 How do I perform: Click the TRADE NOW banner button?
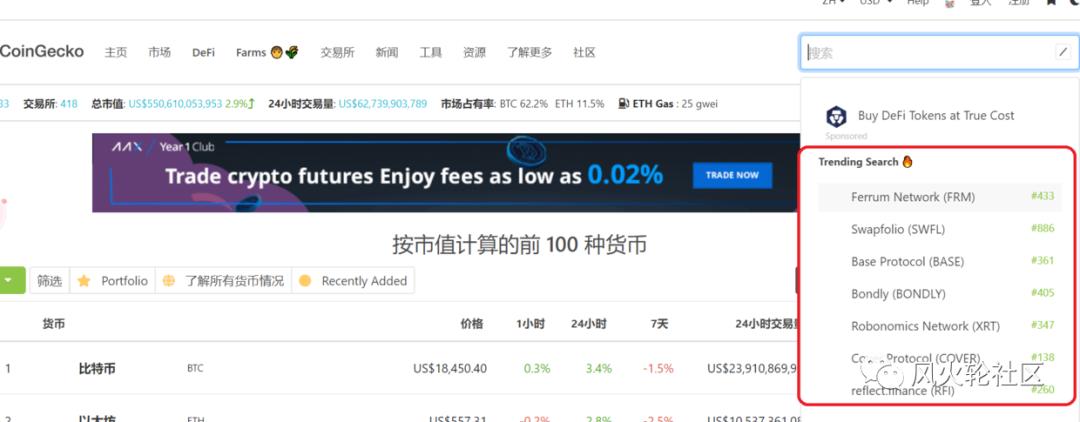click(732, 175)
